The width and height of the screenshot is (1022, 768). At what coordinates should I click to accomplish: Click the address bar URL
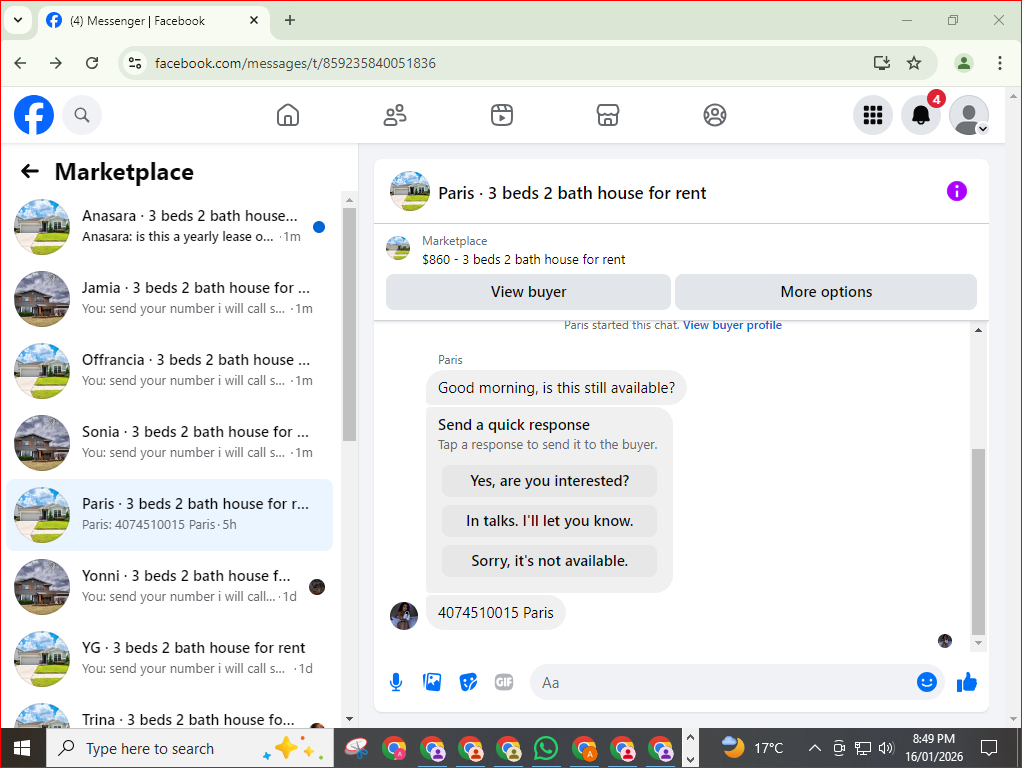pos(295,63)
